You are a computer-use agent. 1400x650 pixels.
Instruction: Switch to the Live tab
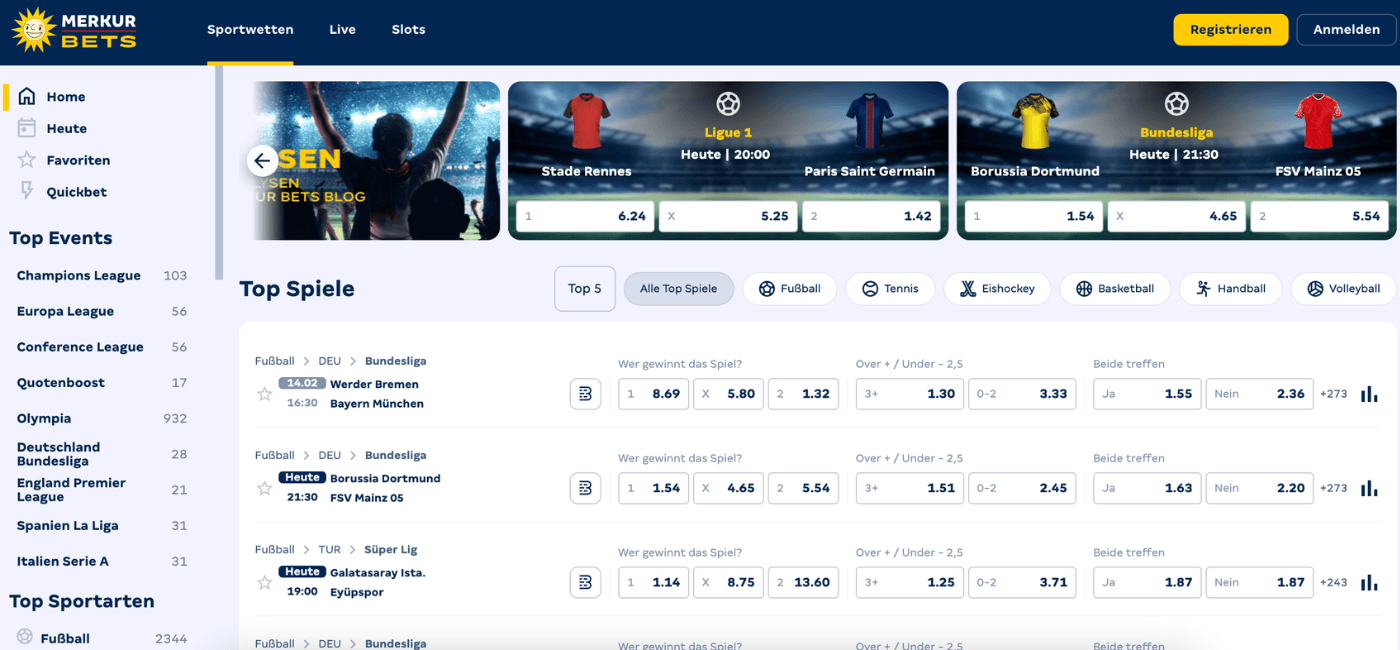(342, 30)
